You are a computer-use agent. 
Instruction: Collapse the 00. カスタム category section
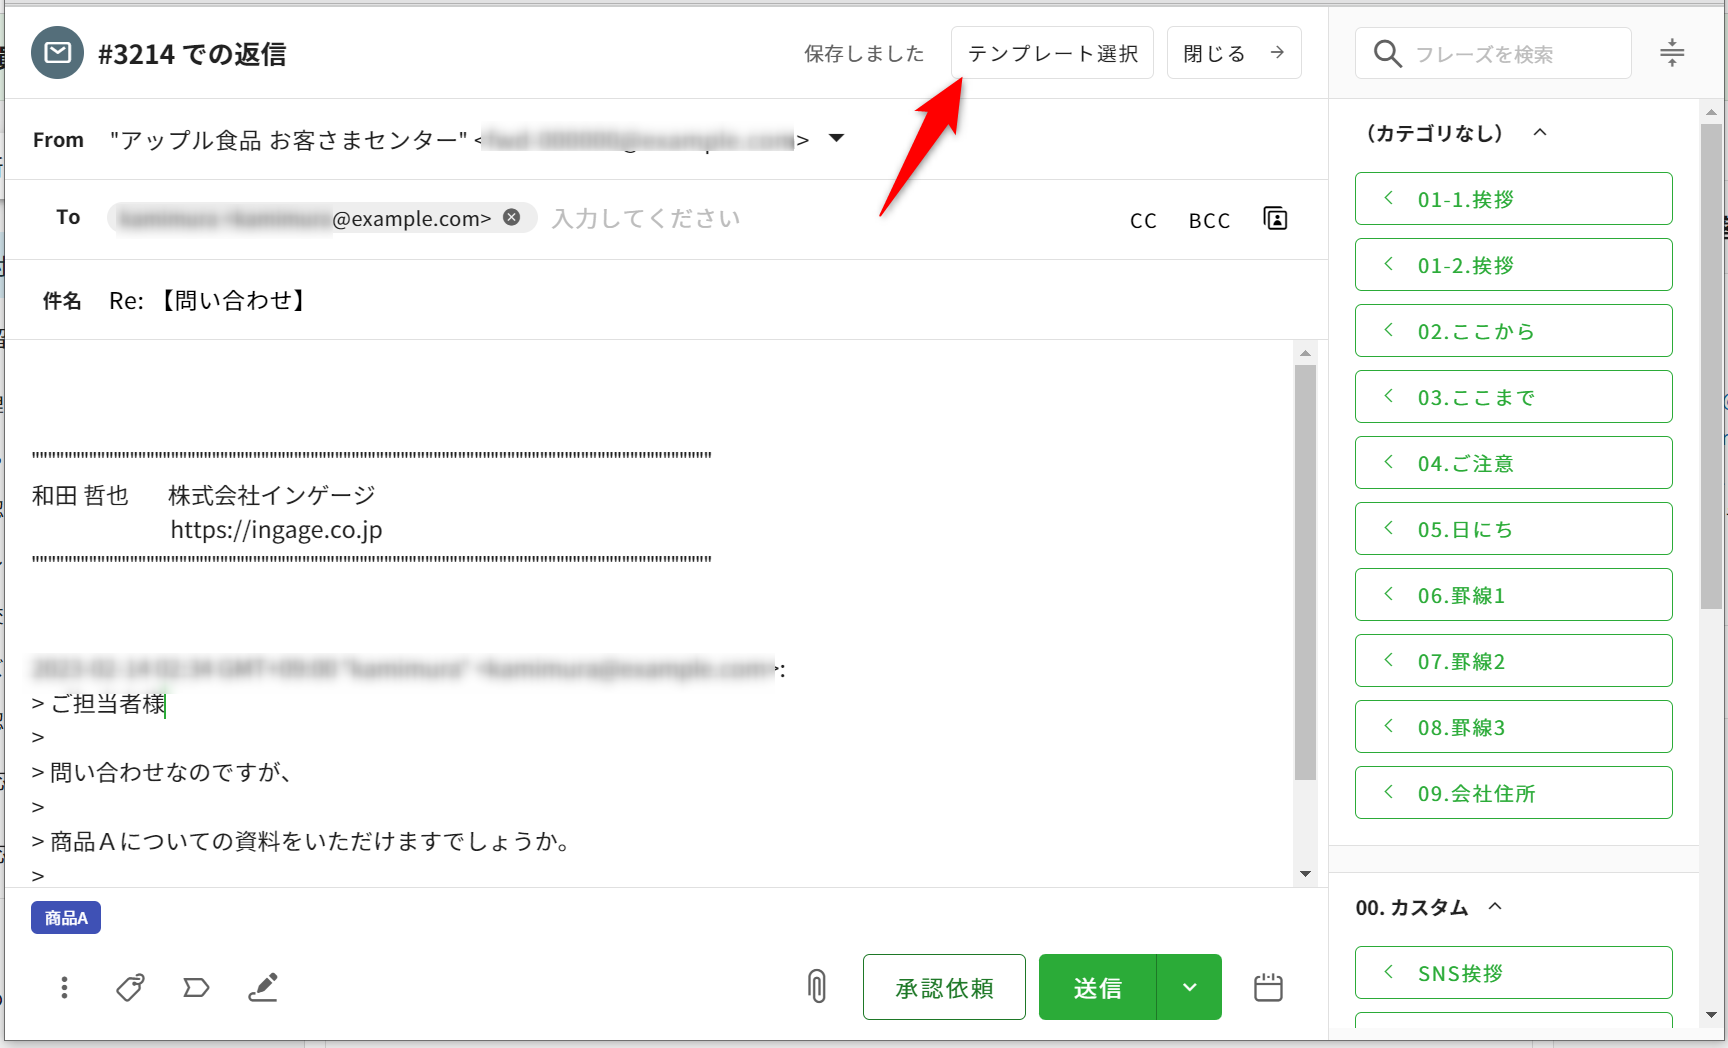(x=1495, y=907)
